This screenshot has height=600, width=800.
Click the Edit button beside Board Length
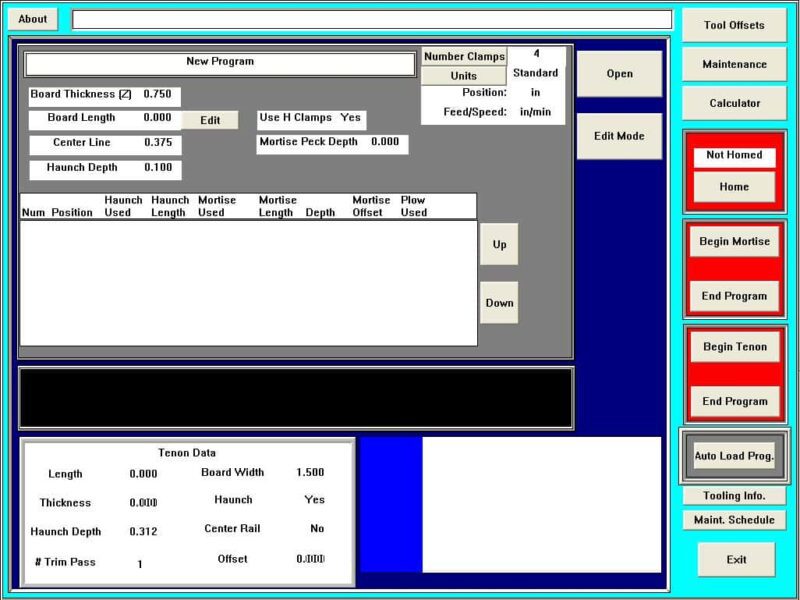(210, 120)
